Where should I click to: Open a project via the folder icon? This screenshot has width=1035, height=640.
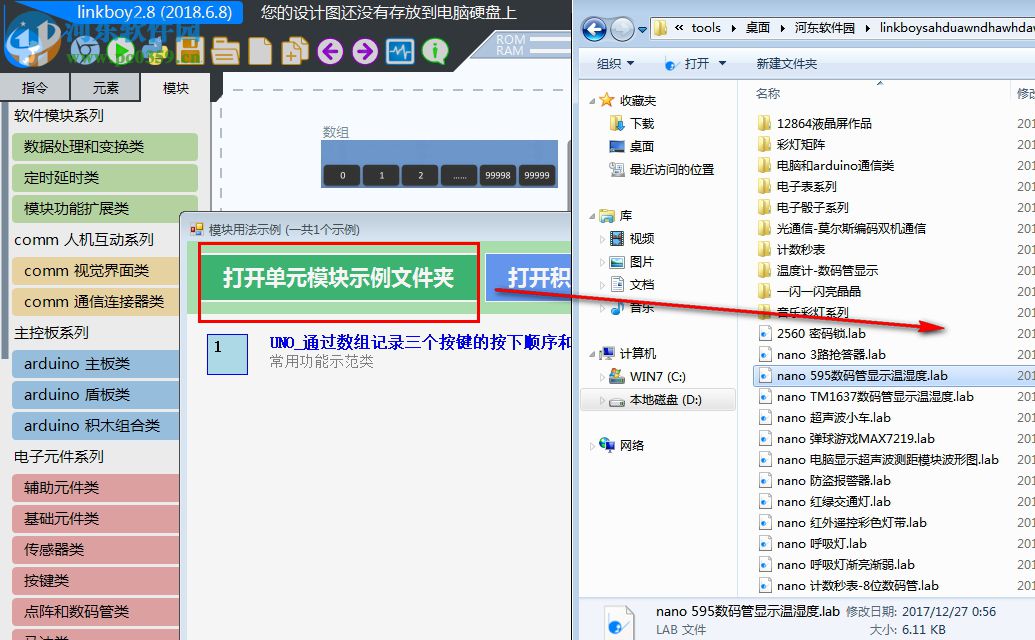(x=227, y=50)
